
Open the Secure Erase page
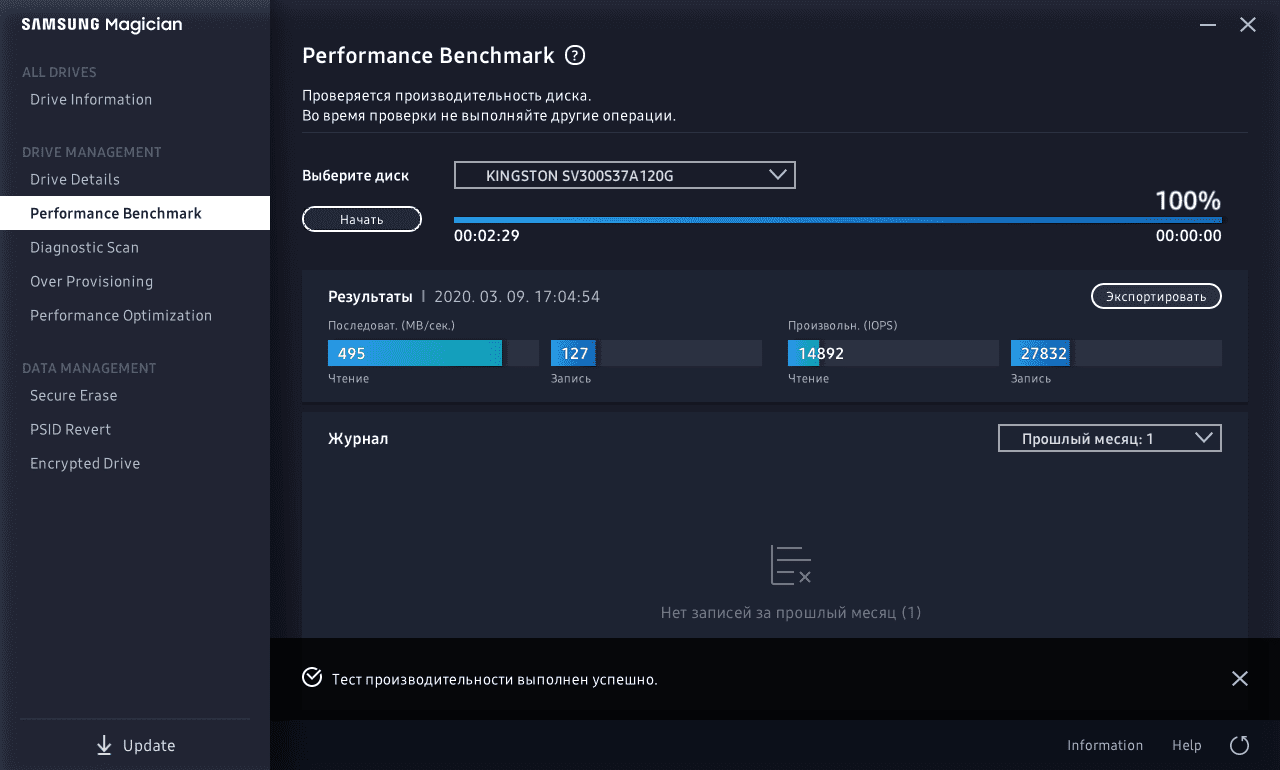point(73,395)
